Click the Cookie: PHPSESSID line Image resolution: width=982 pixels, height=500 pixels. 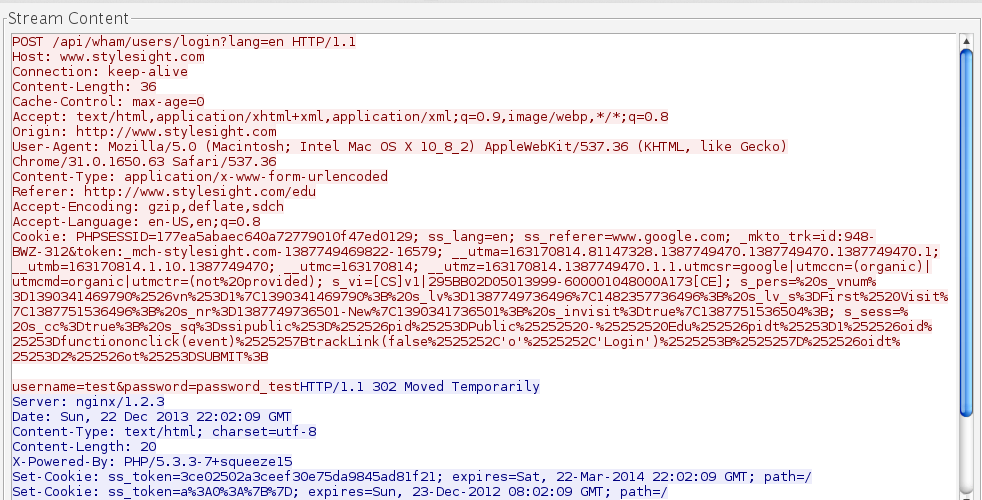(443, 237)
